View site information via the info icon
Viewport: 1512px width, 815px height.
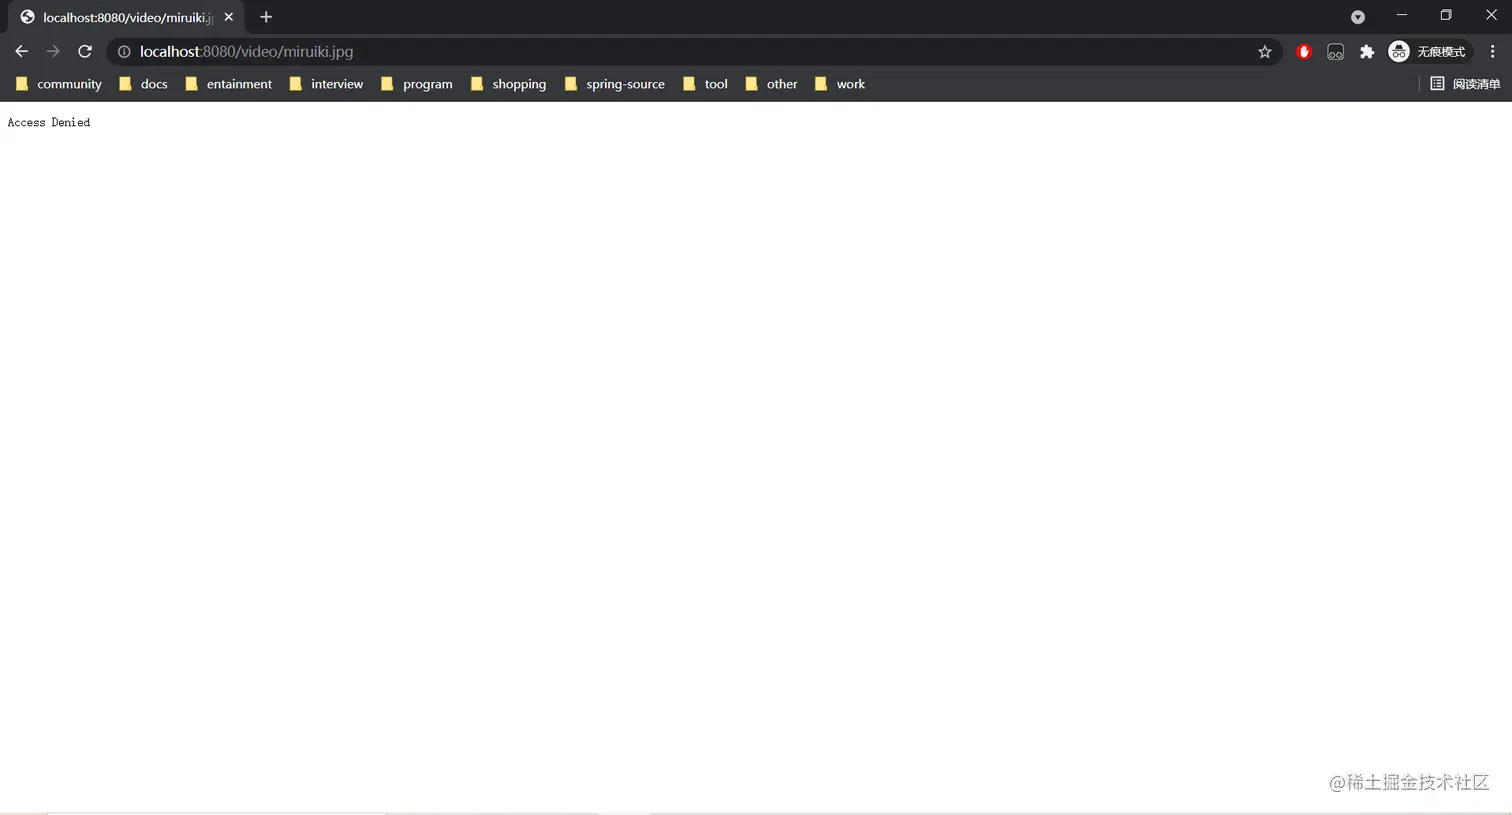[x=122, y=51]
